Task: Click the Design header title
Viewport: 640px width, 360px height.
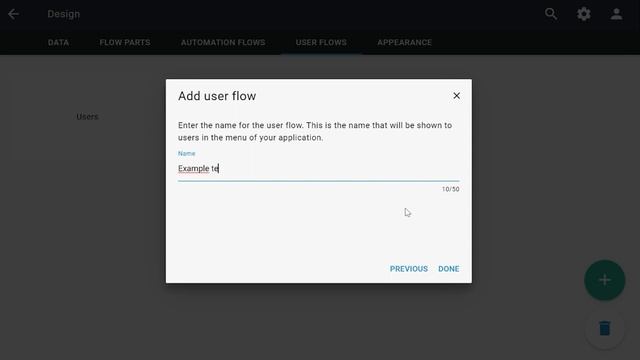Action: click(64, 14)
